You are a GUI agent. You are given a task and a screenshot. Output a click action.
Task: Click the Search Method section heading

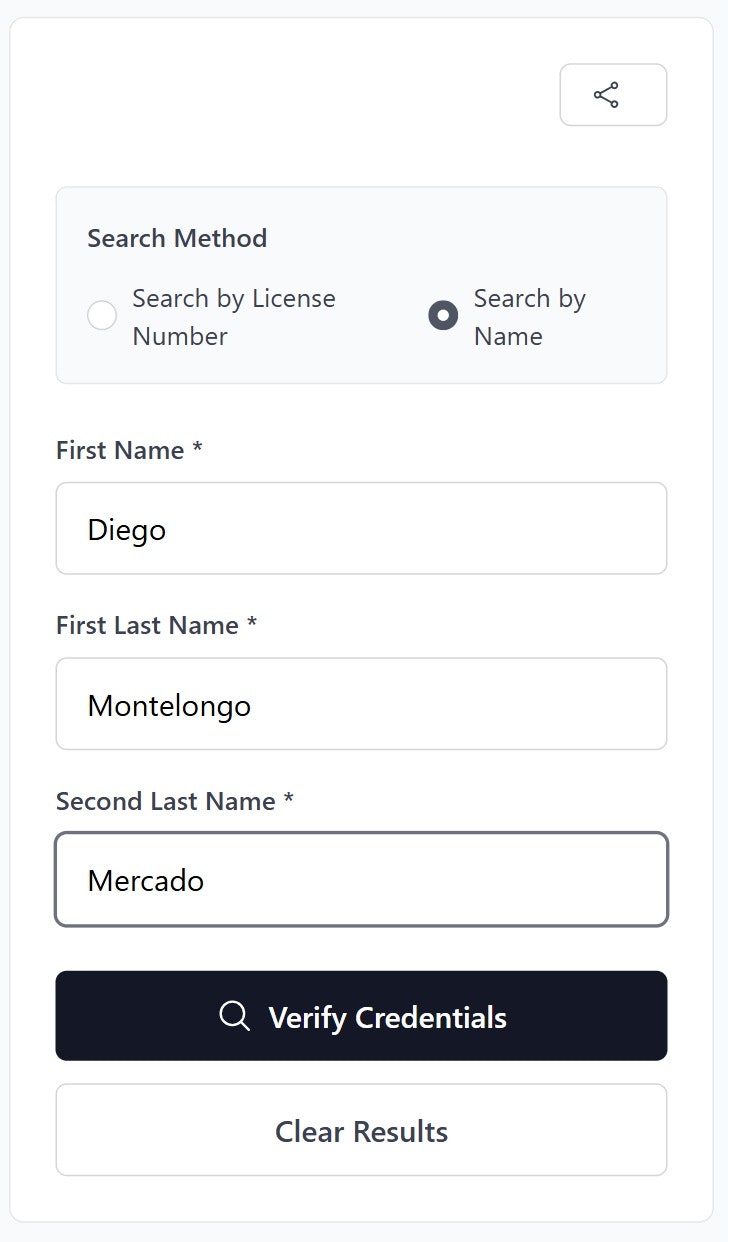(177, 238)
